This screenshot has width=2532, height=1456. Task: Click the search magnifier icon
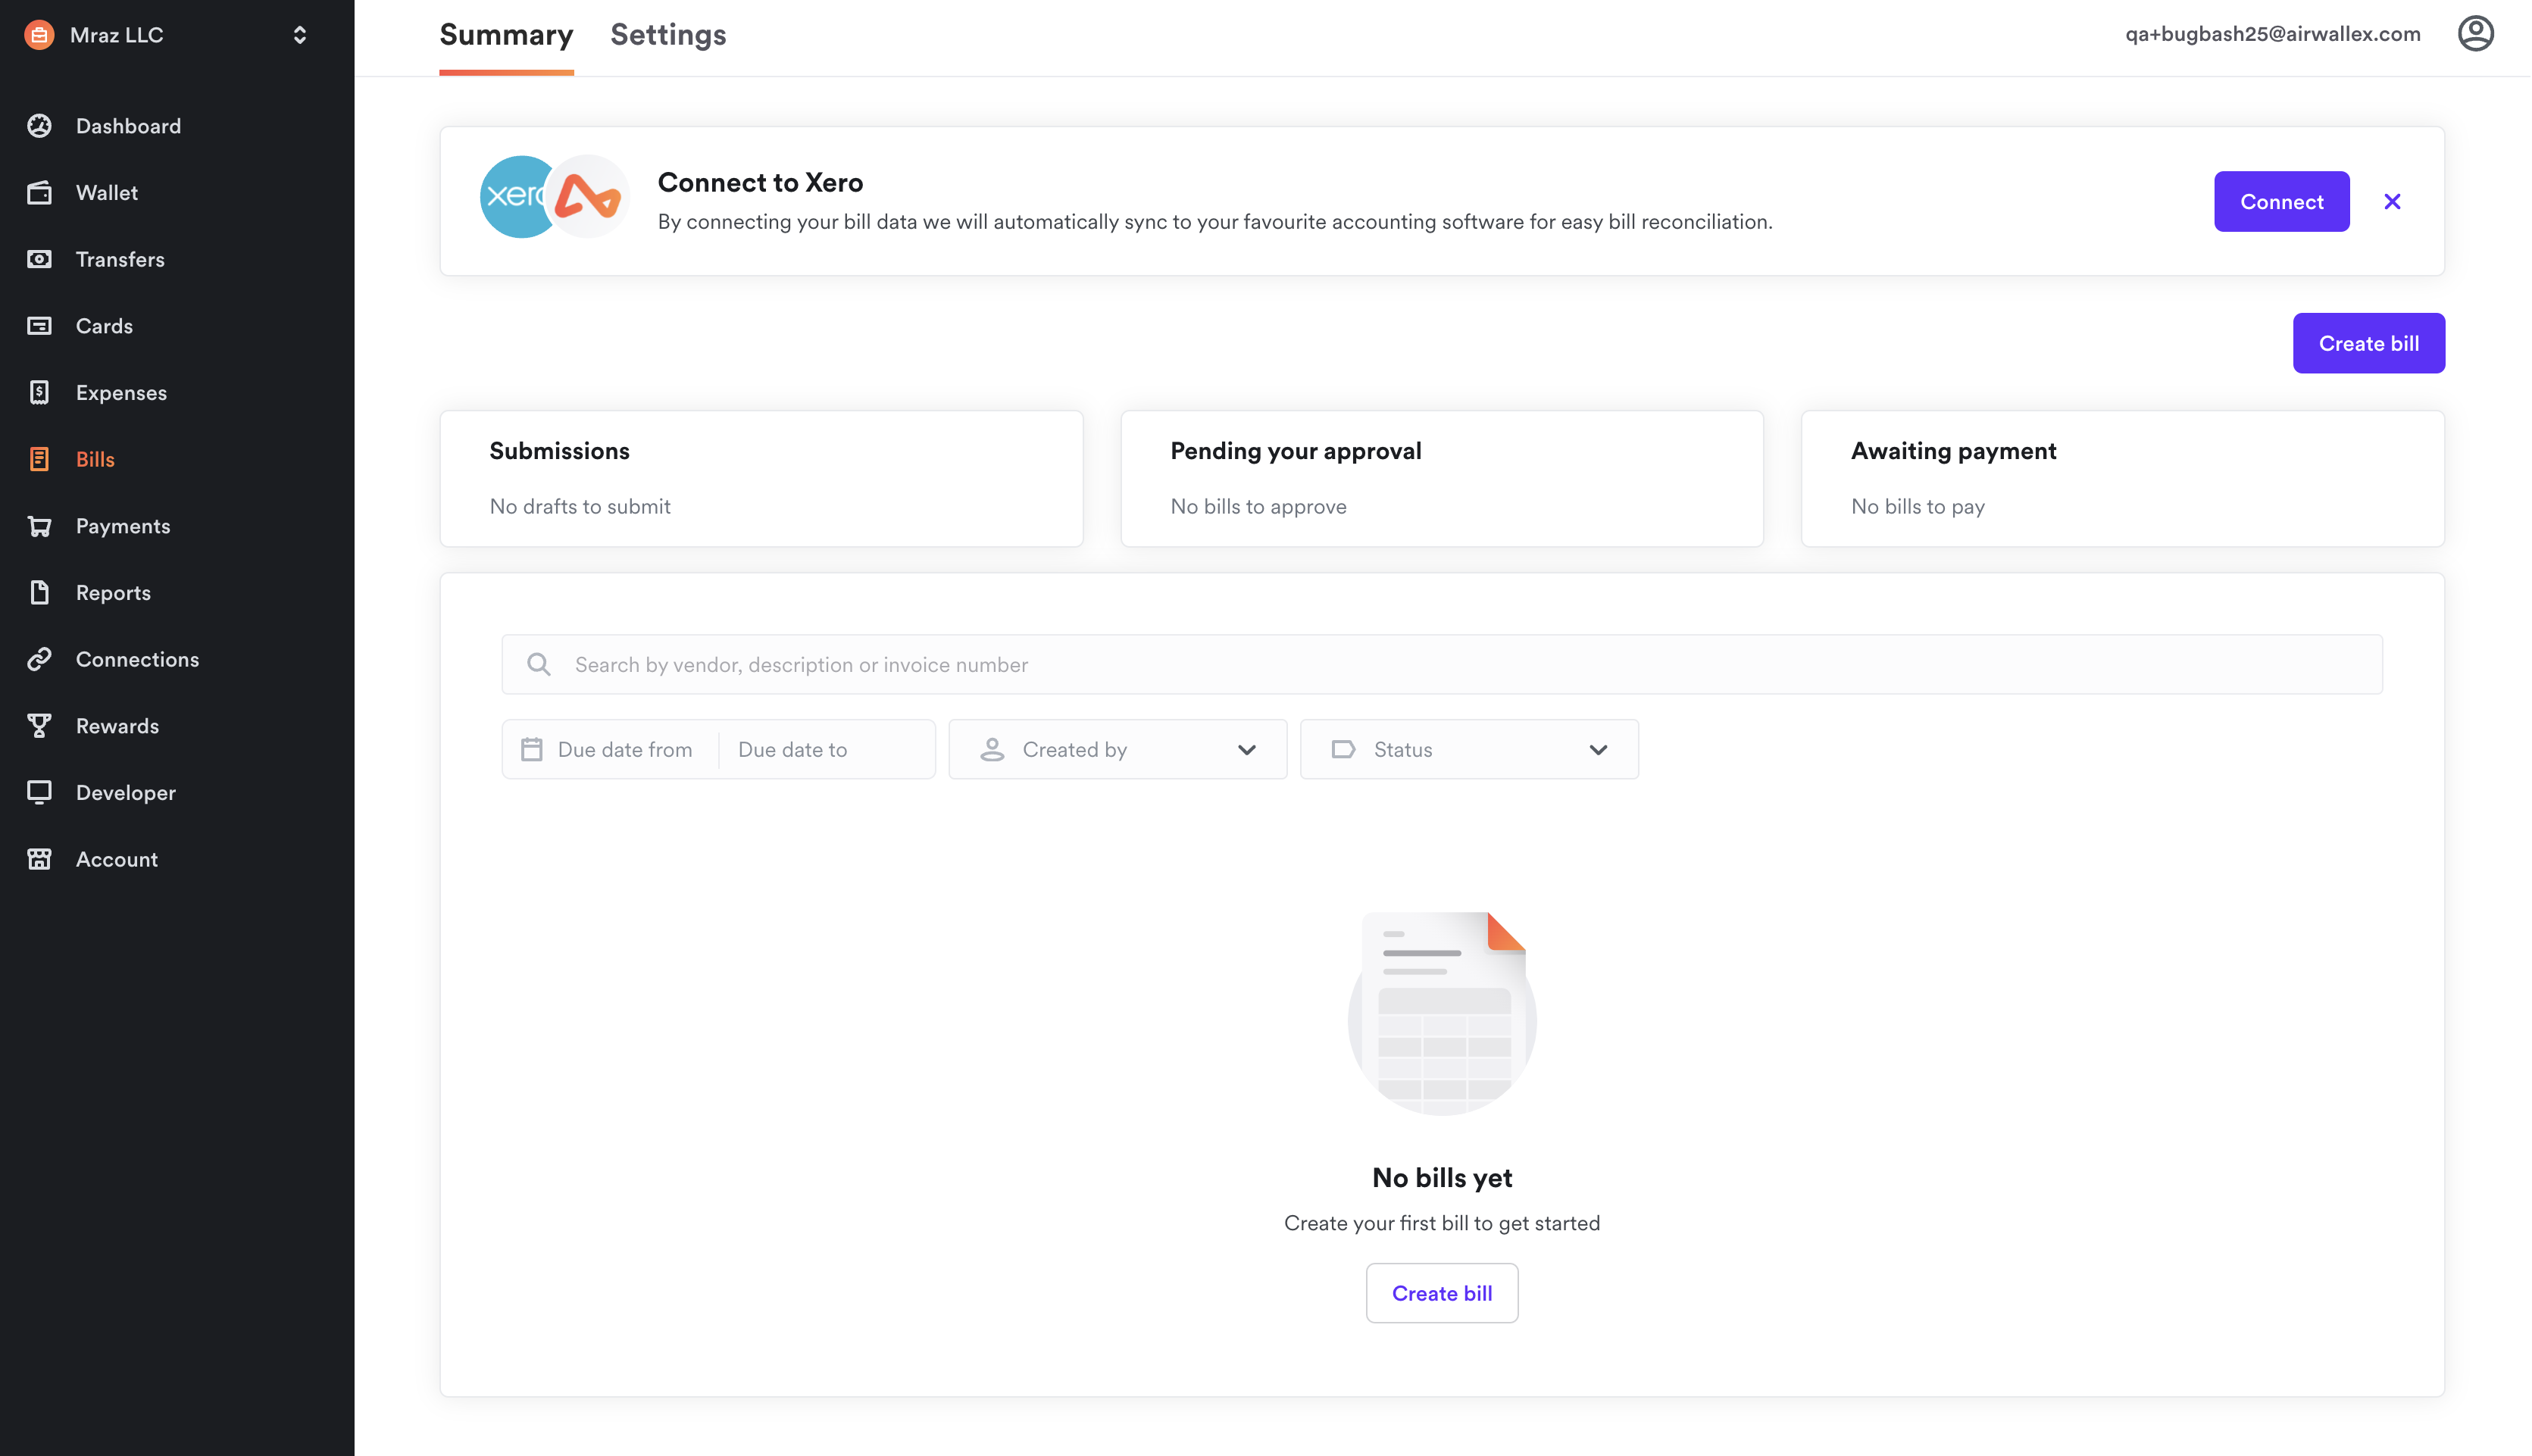[x=539, y=664]
